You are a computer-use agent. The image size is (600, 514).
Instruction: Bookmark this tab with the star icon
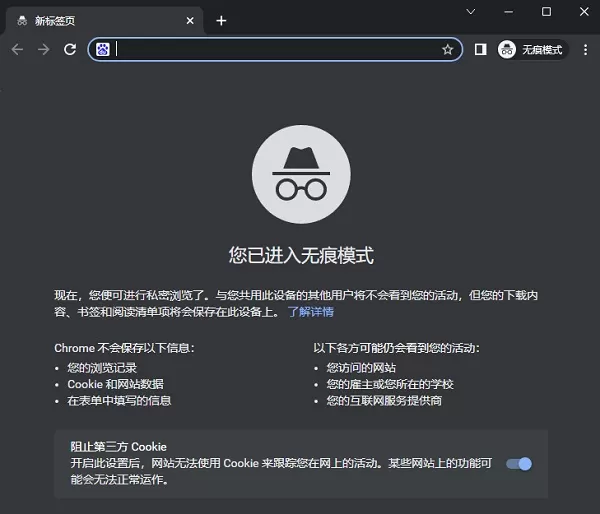point(447,49)
